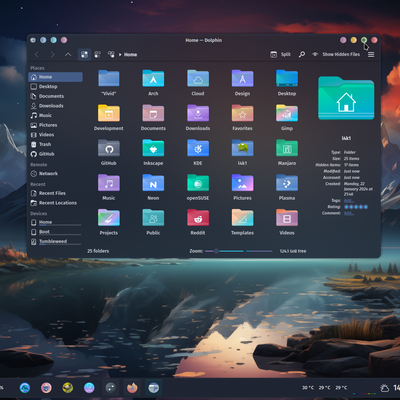
Task: Open GitHub in the Places sidebar
Action: pos(56,154)
